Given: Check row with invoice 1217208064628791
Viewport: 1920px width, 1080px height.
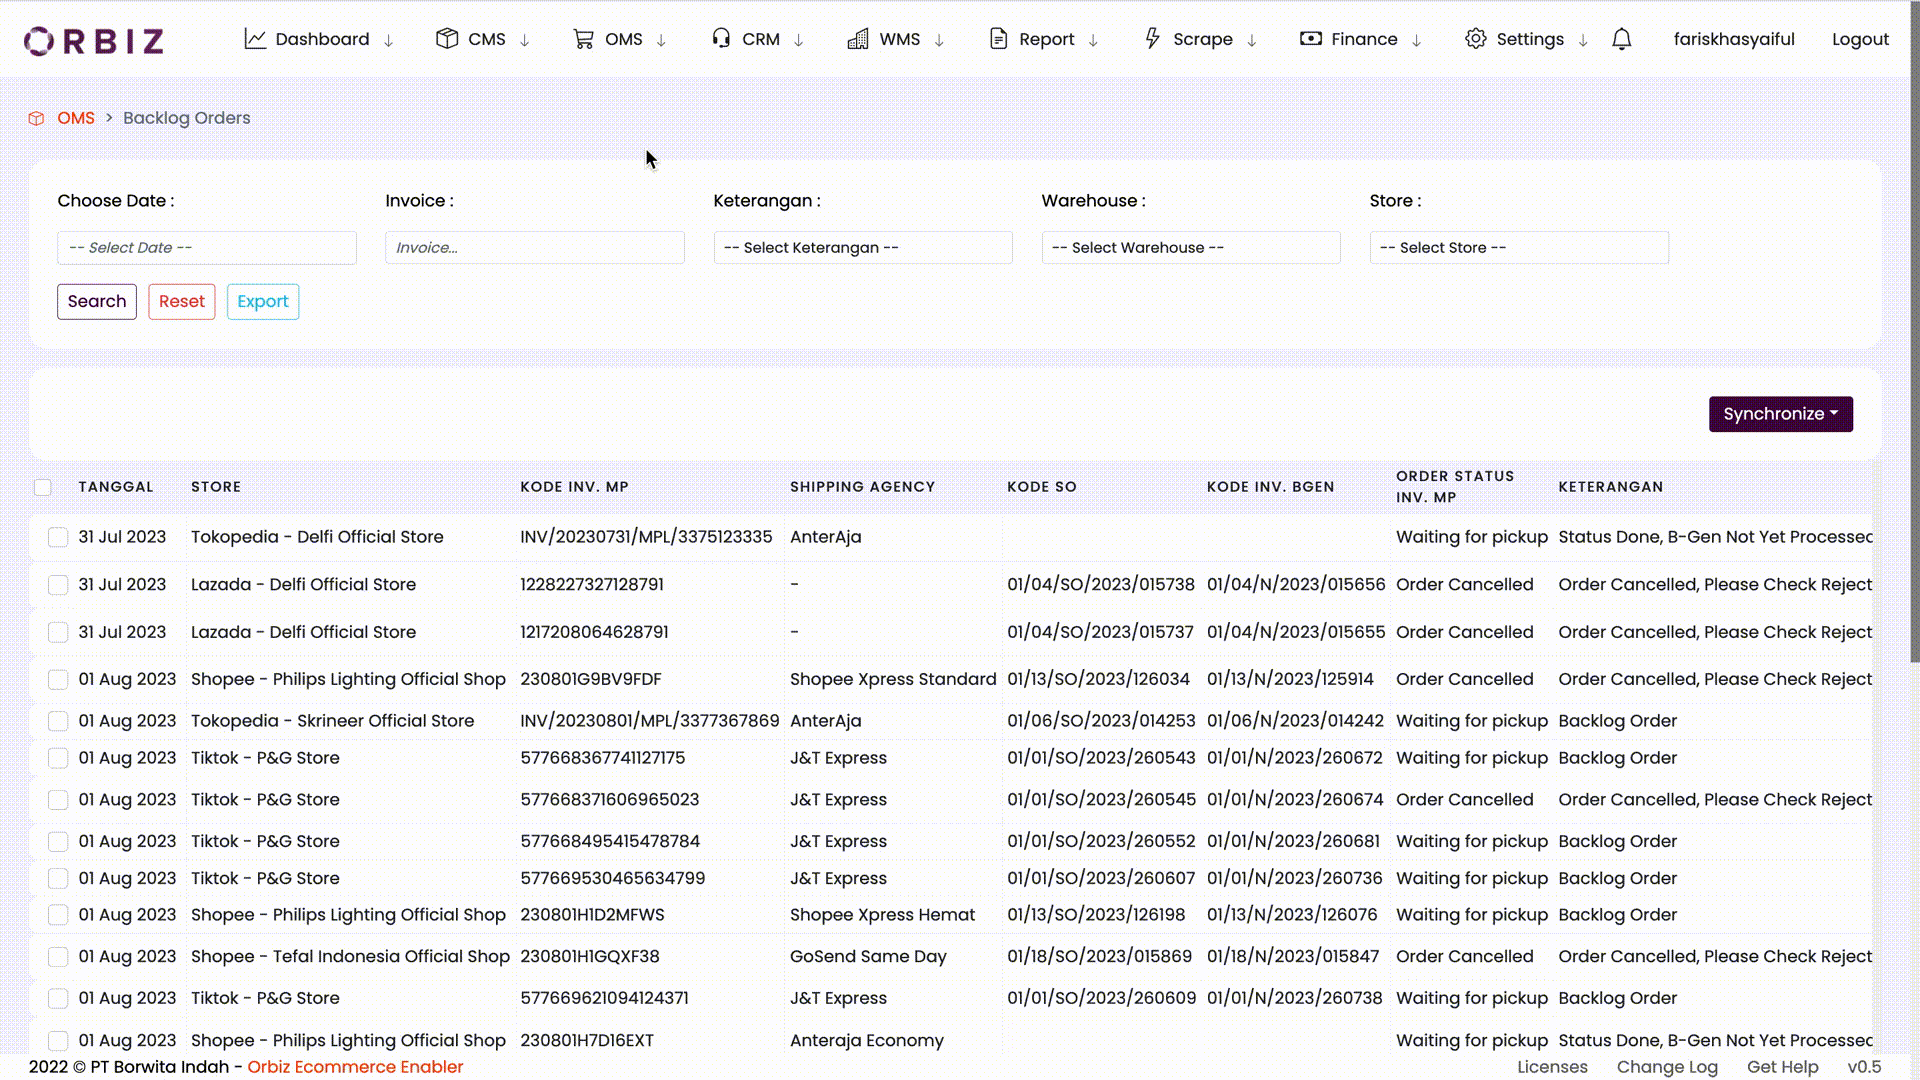Looking at the screenshot, I should click(x=58, y=632).
